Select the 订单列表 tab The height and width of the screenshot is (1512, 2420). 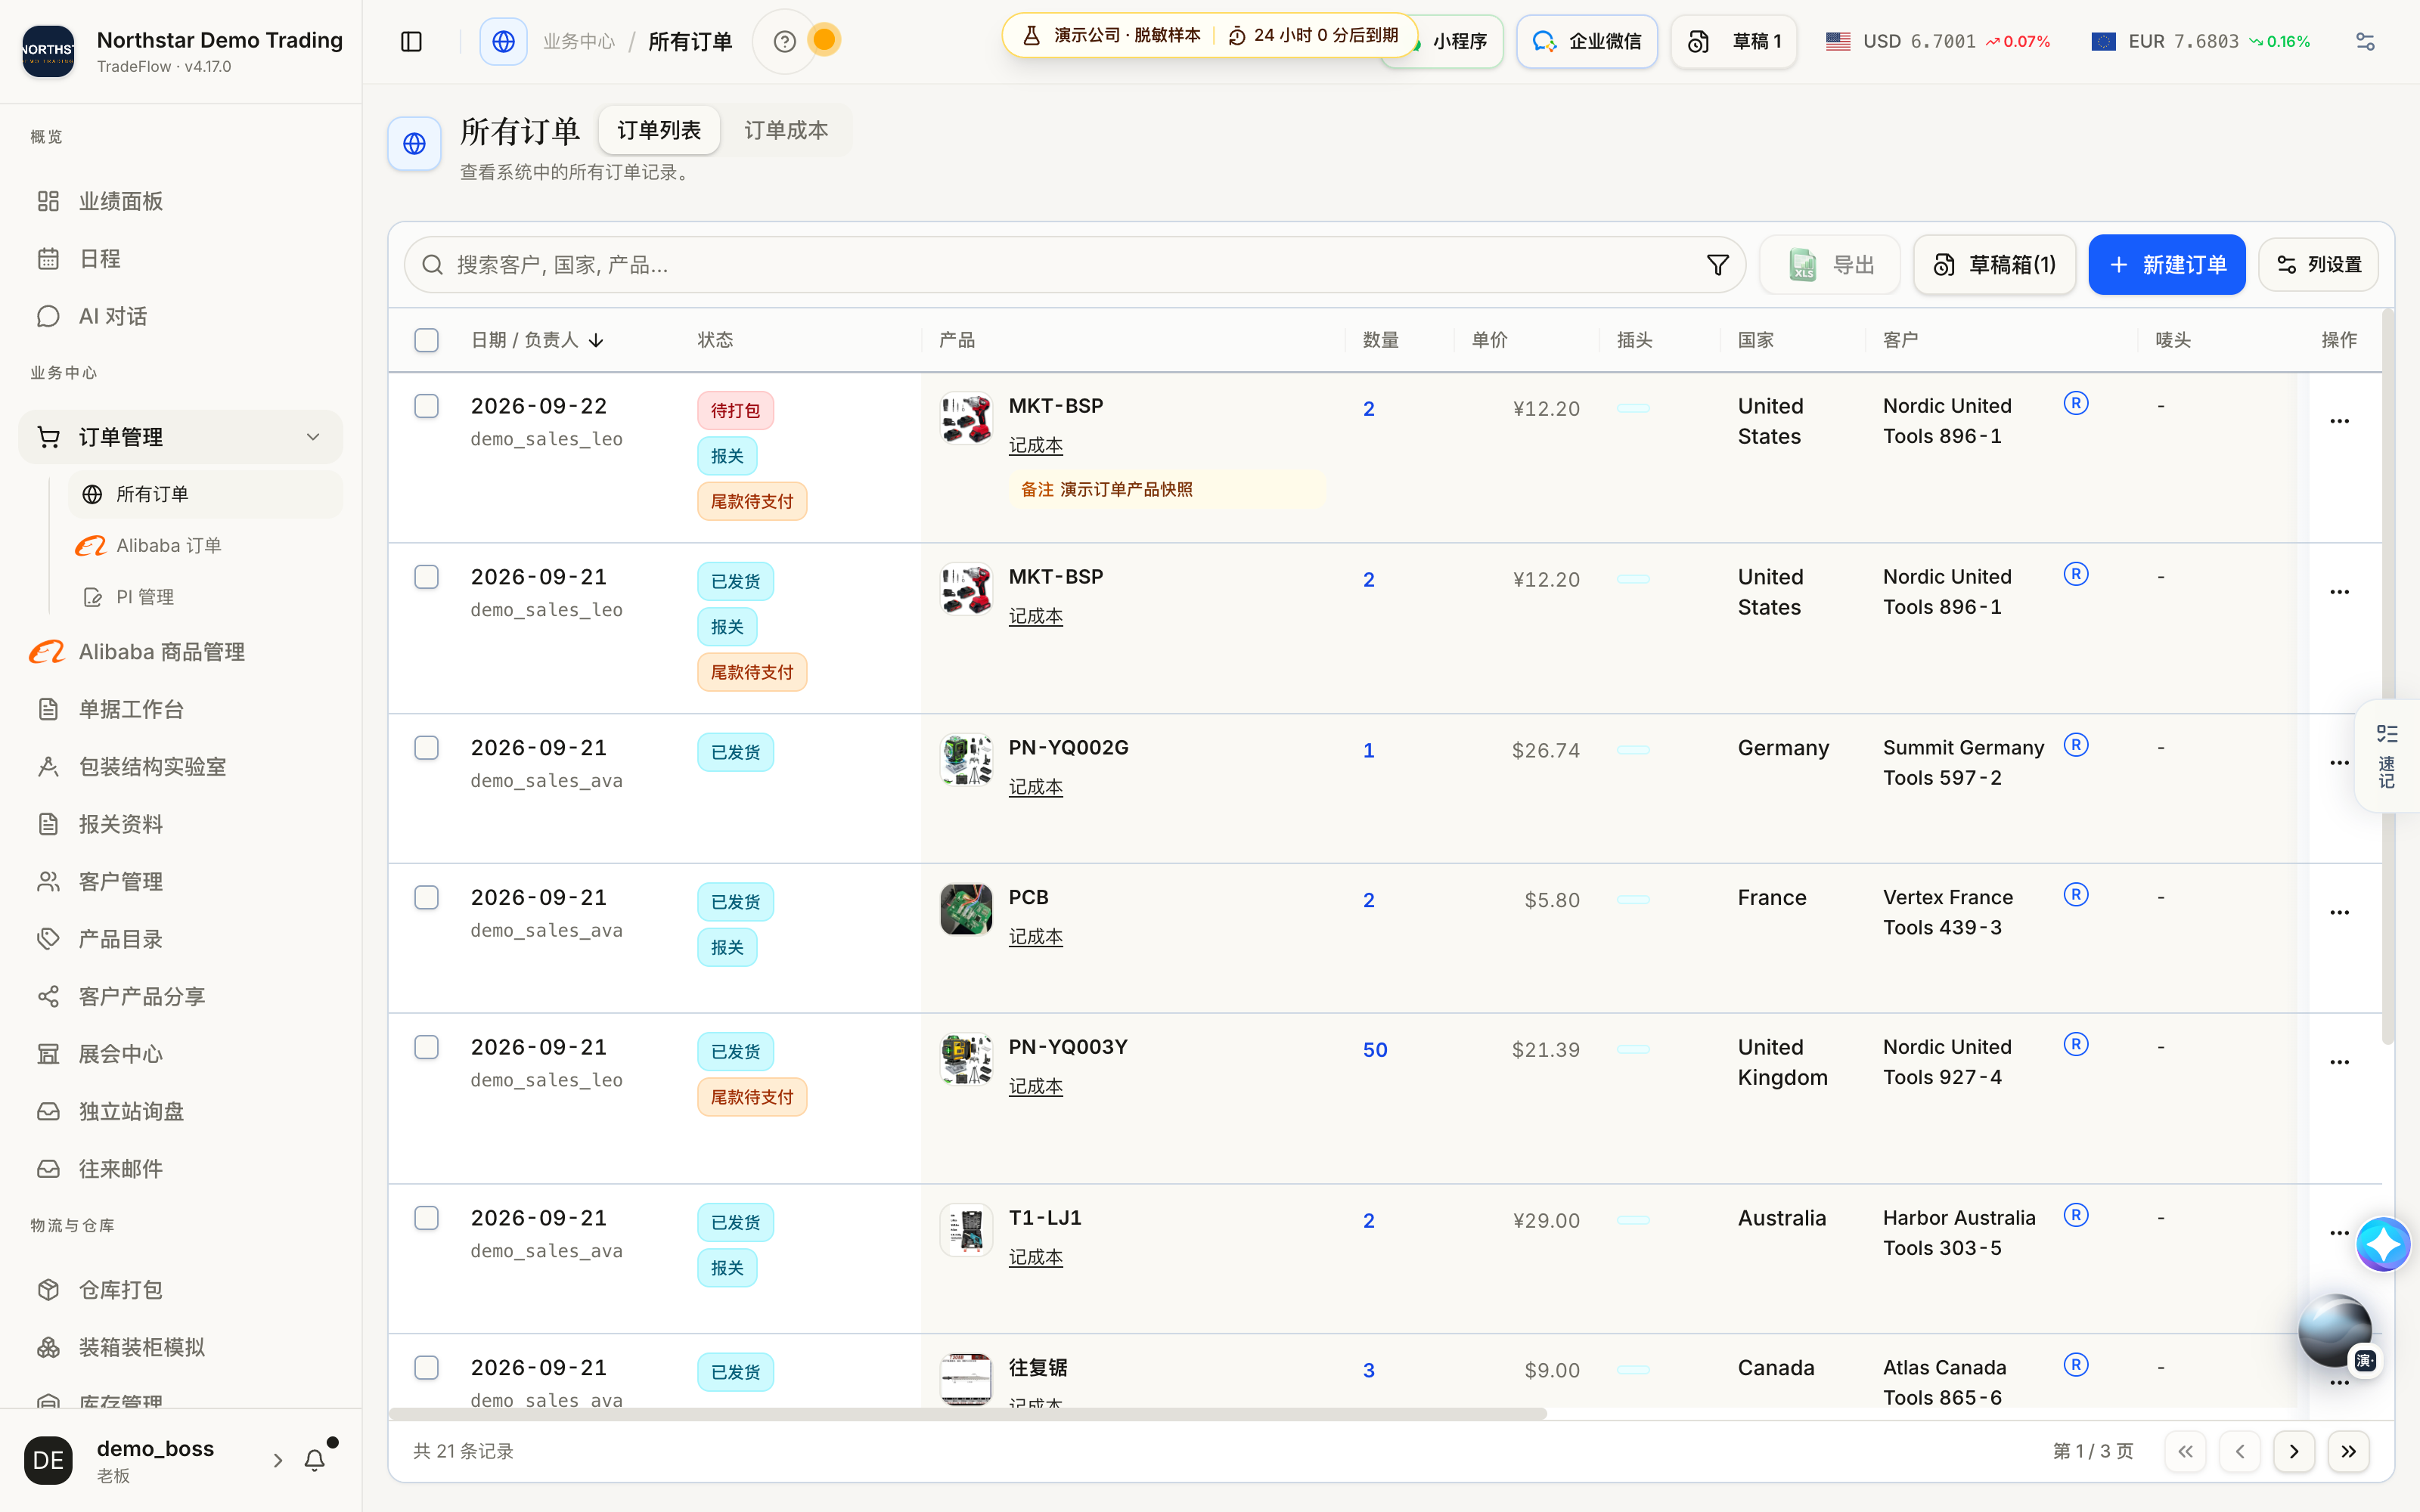pos(659,130)
